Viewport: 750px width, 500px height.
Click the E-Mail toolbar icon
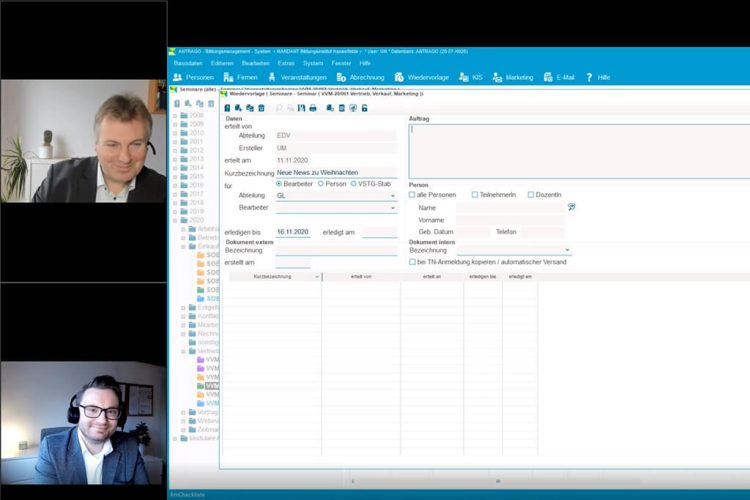coord(558,77)
